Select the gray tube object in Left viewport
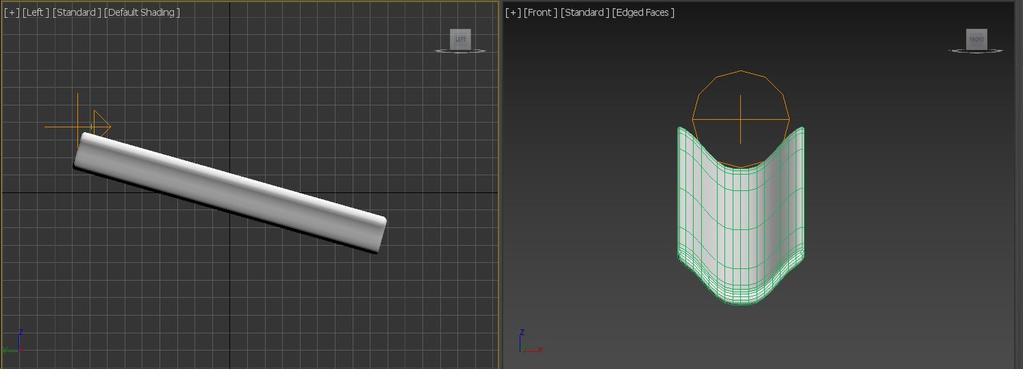The height and width of the screenshot is (369, 1023). (230, 192)
